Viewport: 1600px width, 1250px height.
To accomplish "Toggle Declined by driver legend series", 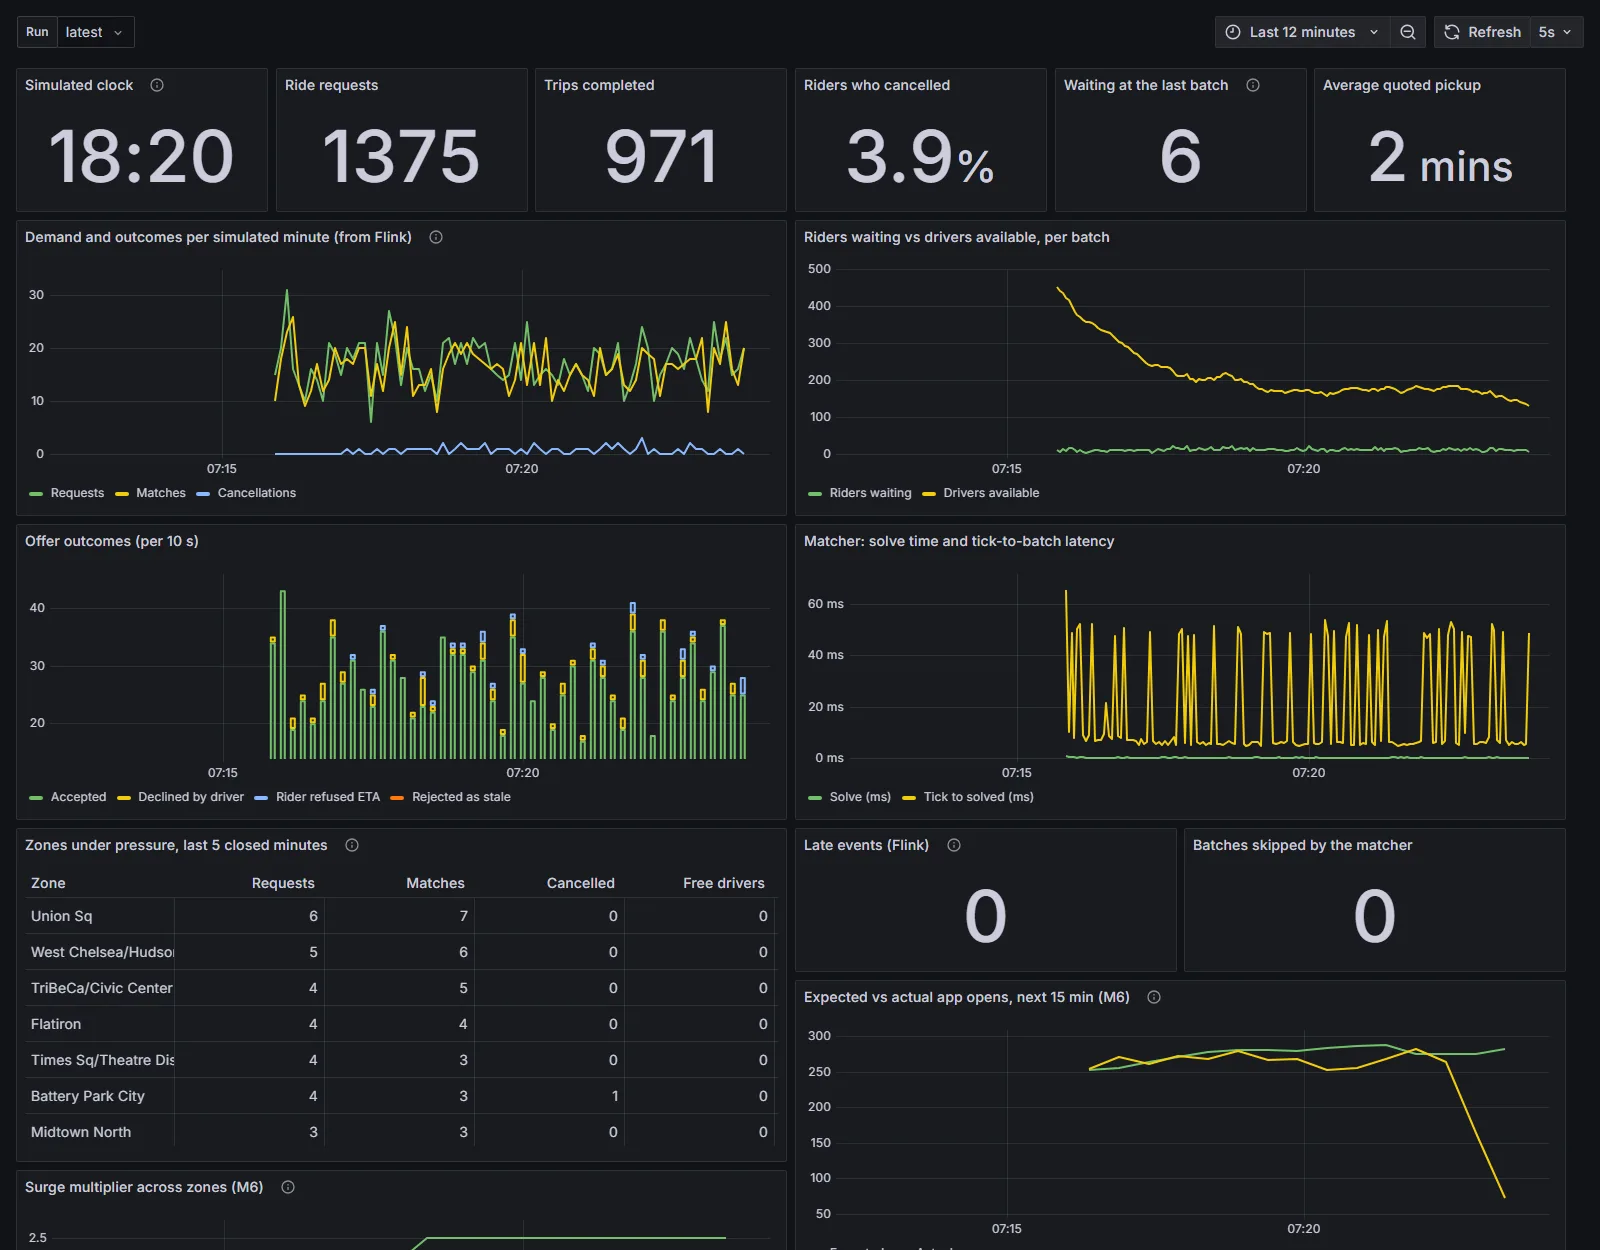I will click(x=191, y=797).
